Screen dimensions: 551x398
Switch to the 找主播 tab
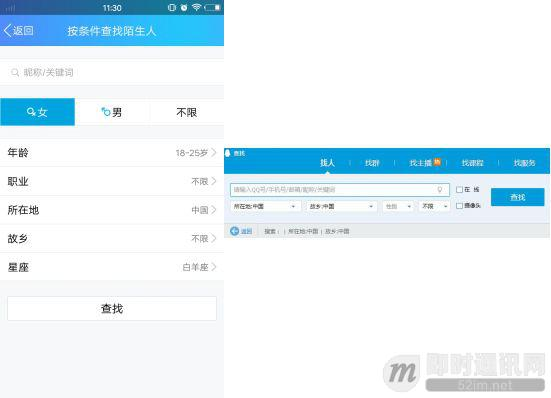click(x=421, y=163)
